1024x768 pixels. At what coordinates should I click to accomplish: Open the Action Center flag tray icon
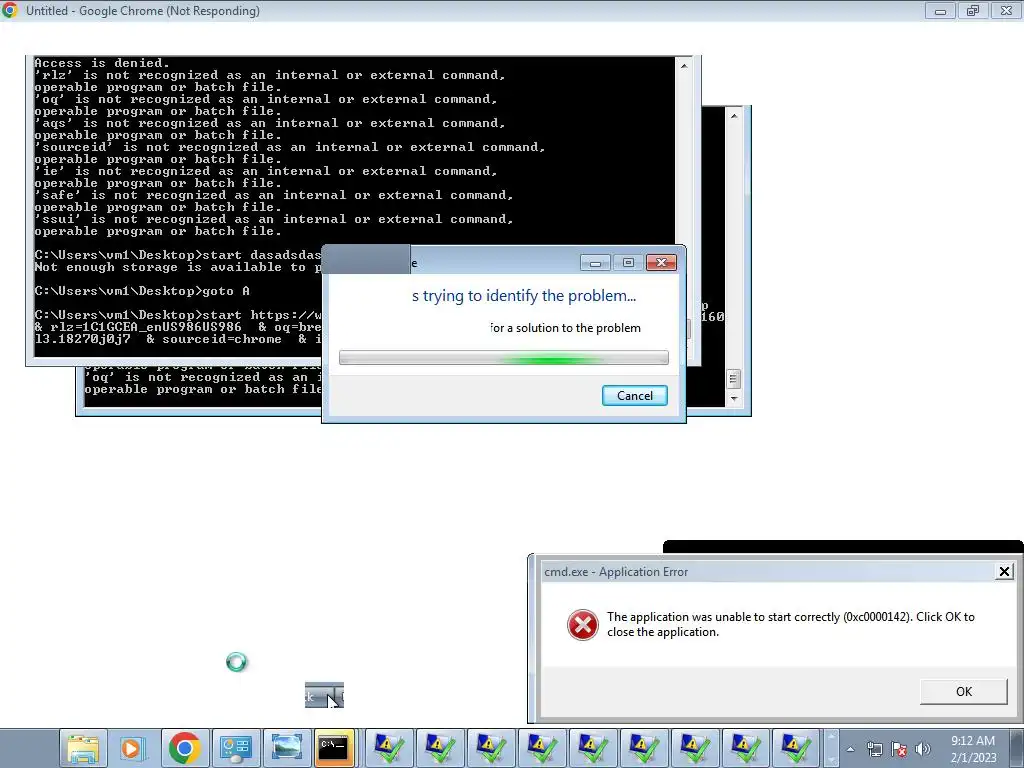pyautogui.click(x=899, y=749)
